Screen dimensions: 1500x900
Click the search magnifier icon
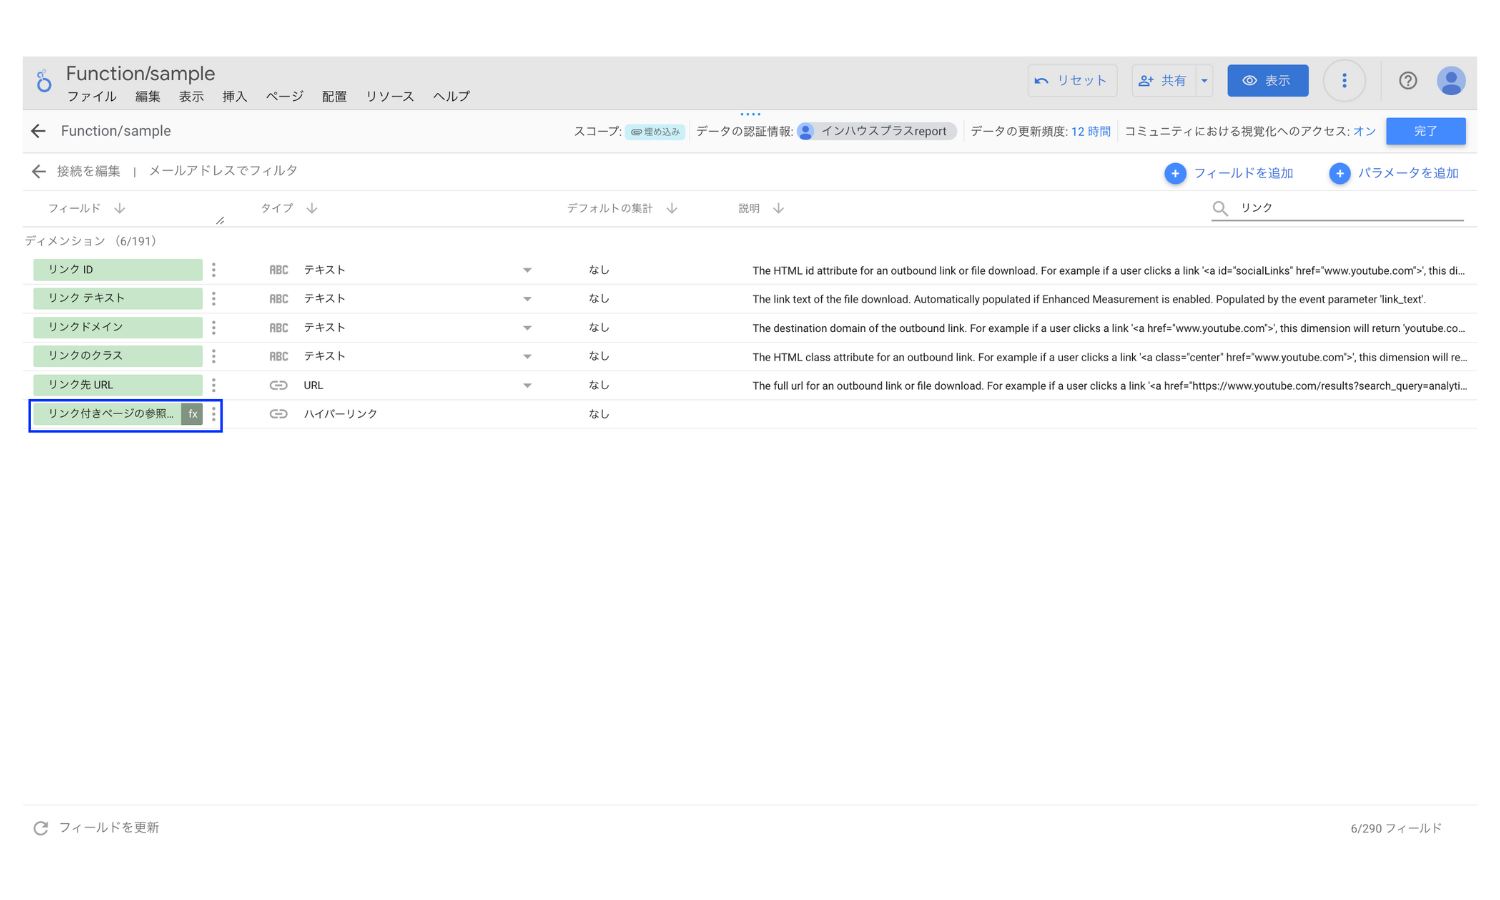coord(1220,208)
